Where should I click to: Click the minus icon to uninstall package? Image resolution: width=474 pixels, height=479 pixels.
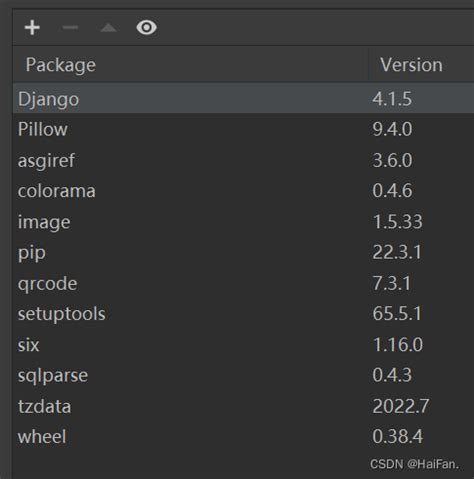pyautogui.click(x=70, y=27)
